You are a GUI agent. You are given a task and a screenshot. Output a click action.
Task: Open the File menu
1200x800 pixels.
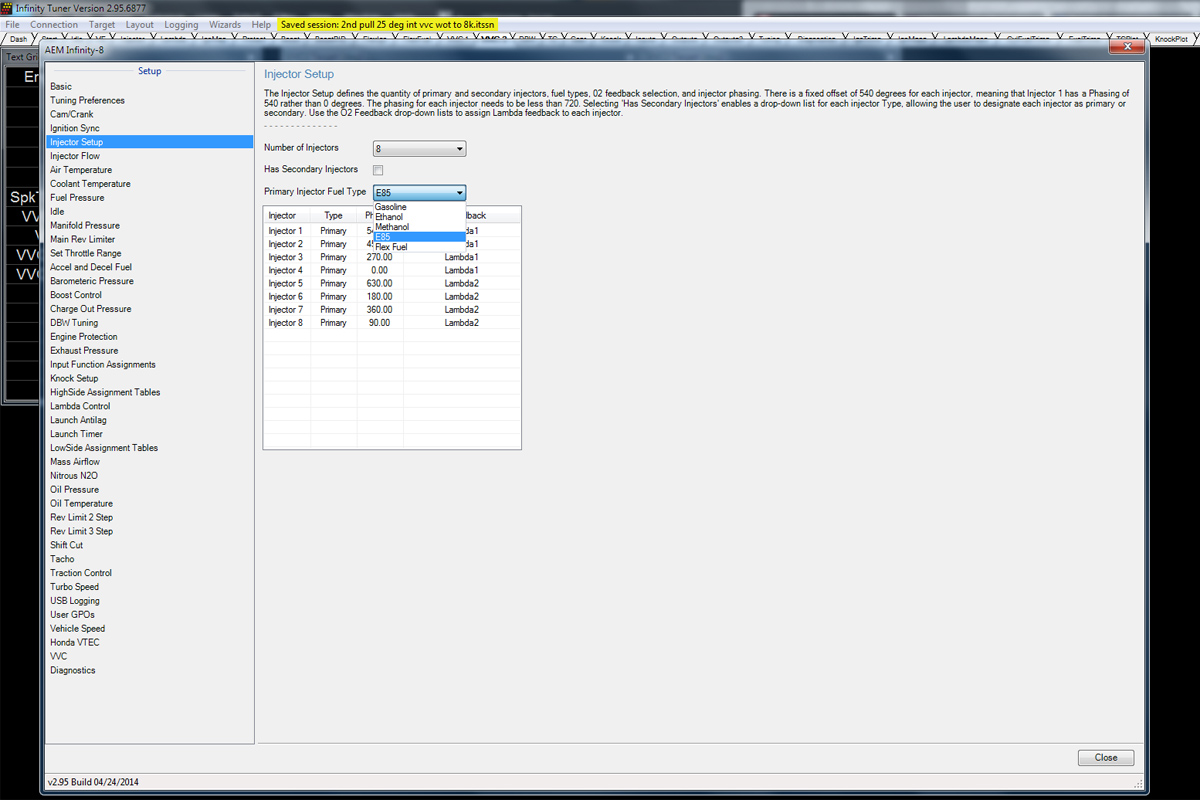click(x=13, y=24)
